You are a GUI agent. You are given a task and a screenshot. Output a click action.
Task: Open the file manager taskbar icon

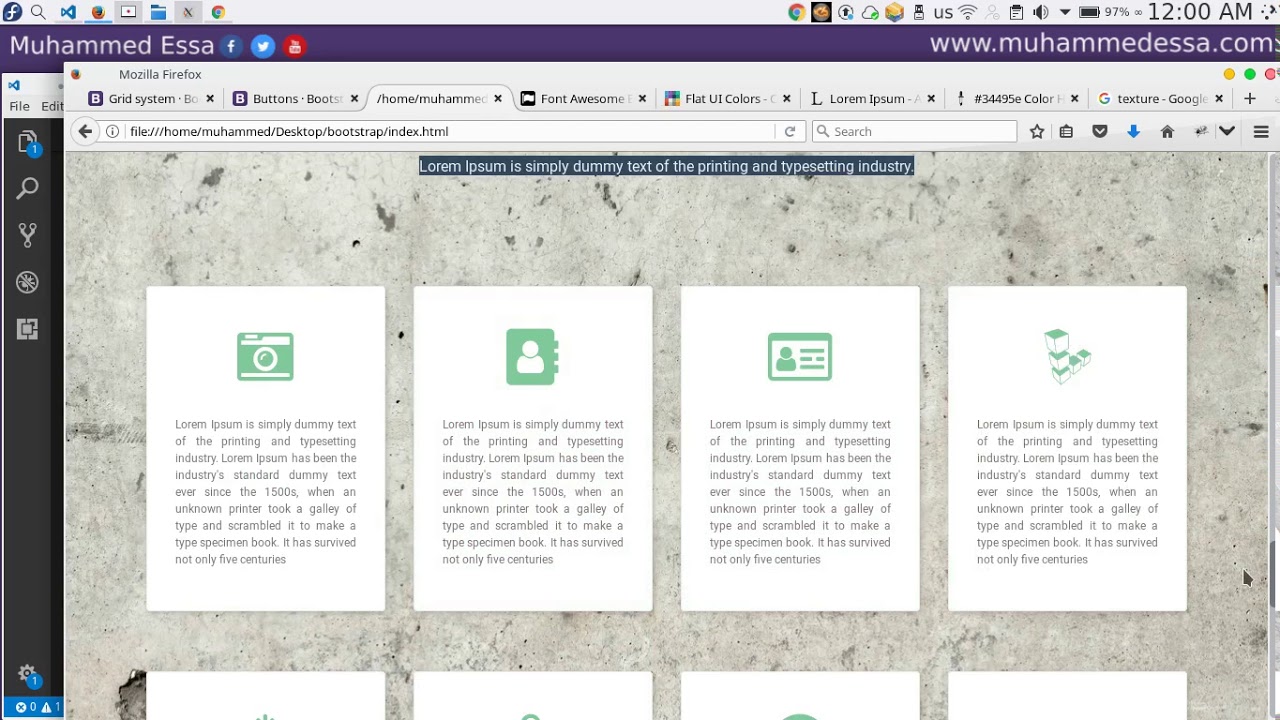point(158,12)
